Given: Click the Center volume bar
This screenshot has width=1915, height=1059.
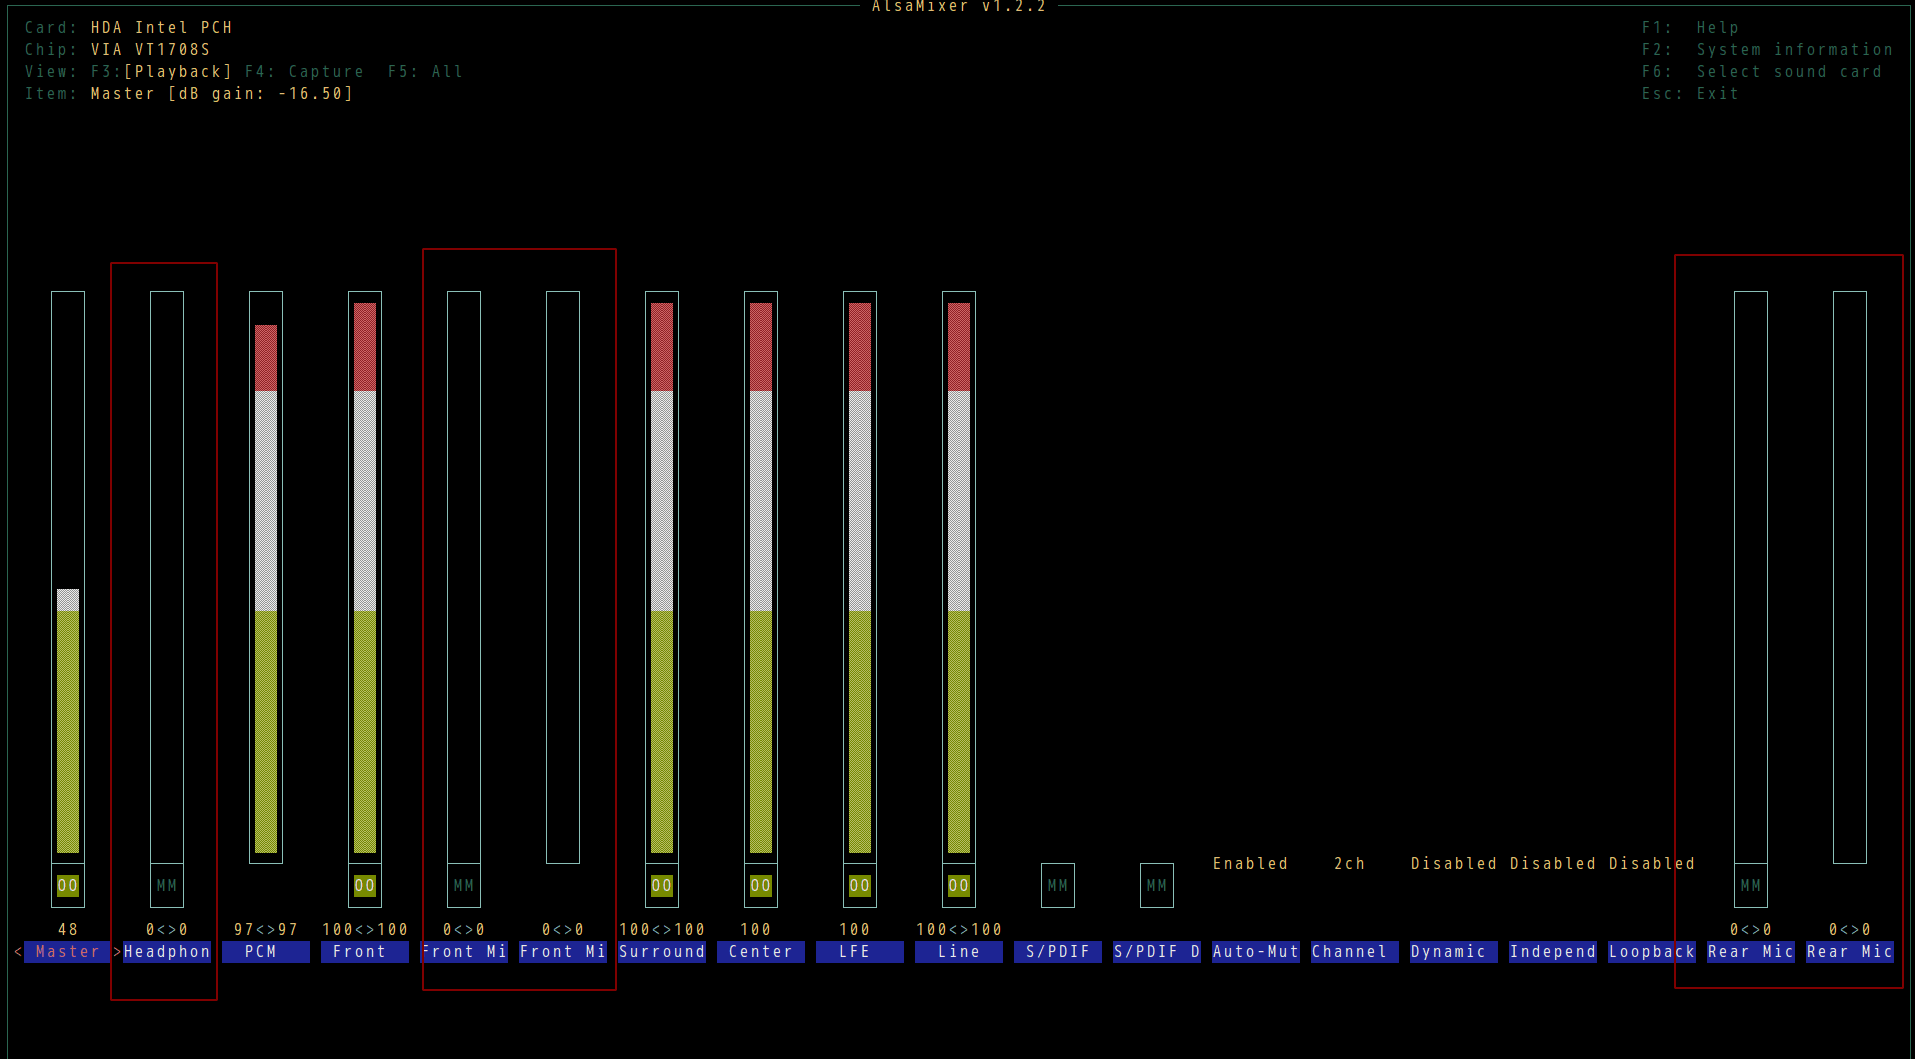Looking at the screenshot, I should pos(761,577).
